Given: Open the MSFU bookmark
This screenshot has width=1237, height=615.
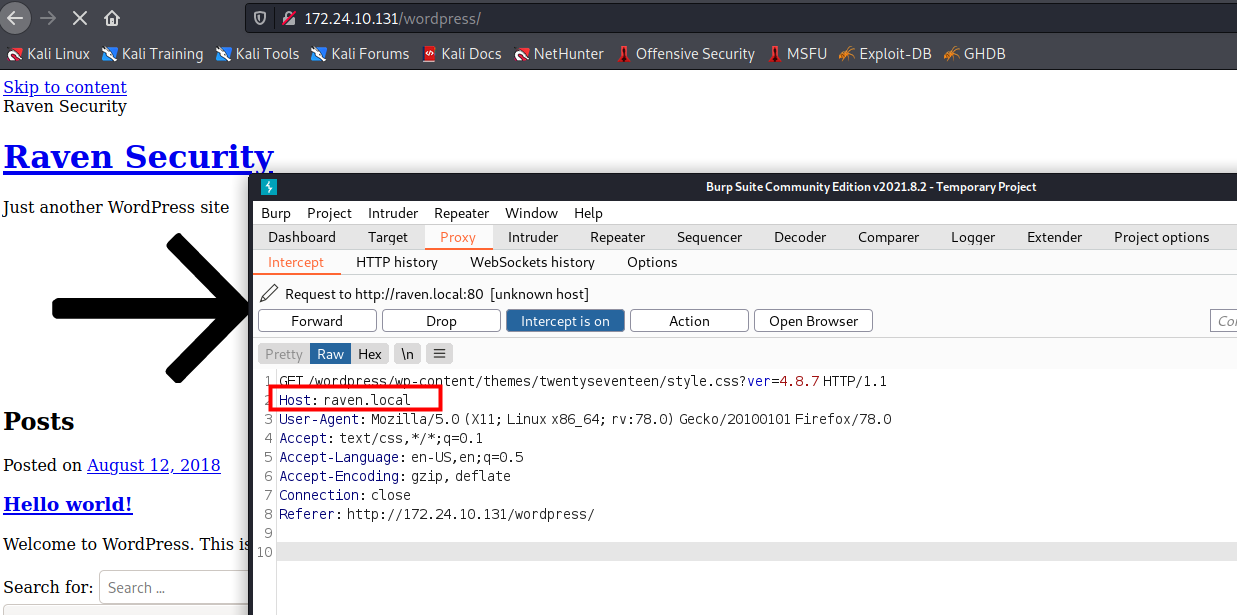Looking at the screenshot, I should pos(797,54).
